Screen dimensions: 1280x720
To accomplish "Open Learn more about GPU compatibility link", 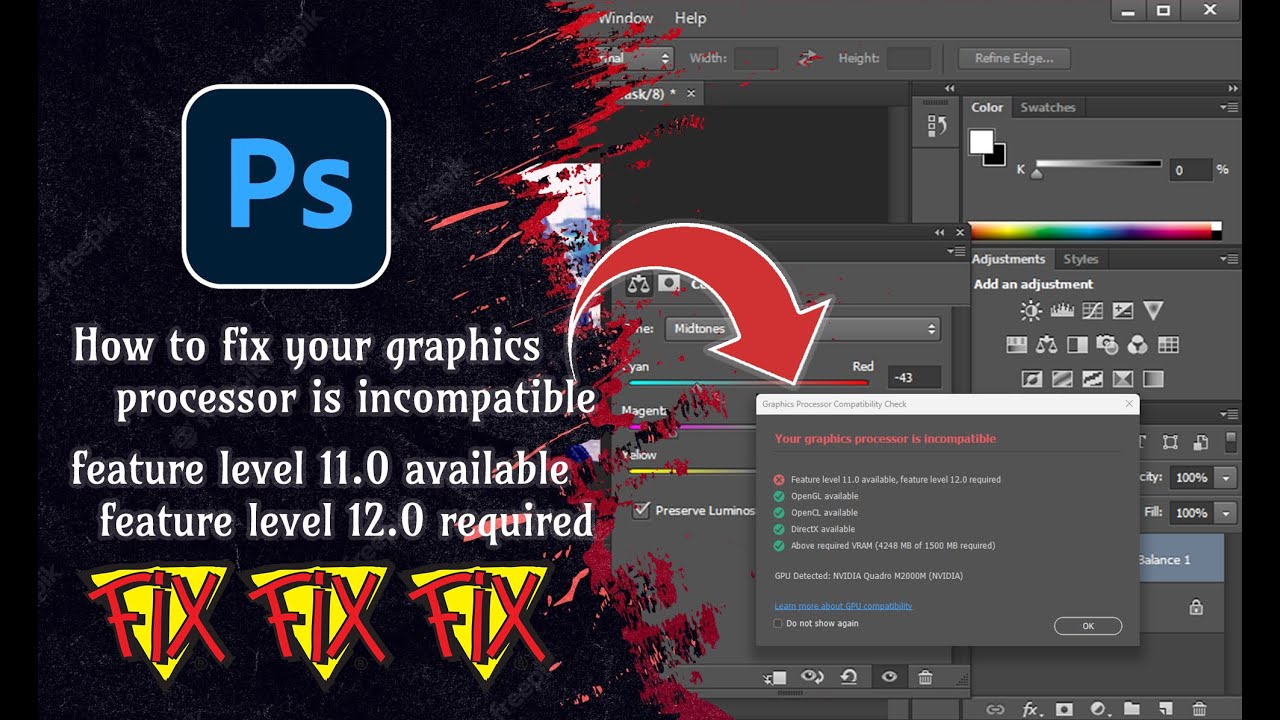I will [843, 606].
